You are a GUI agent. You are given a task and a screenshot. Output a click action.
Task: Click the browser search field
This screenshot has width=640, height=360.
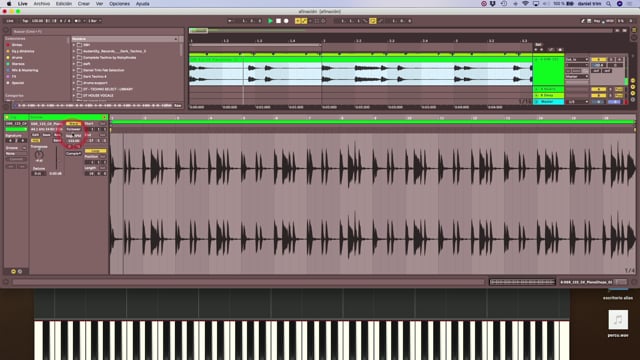pyautogui.click(x=96, y=31)
